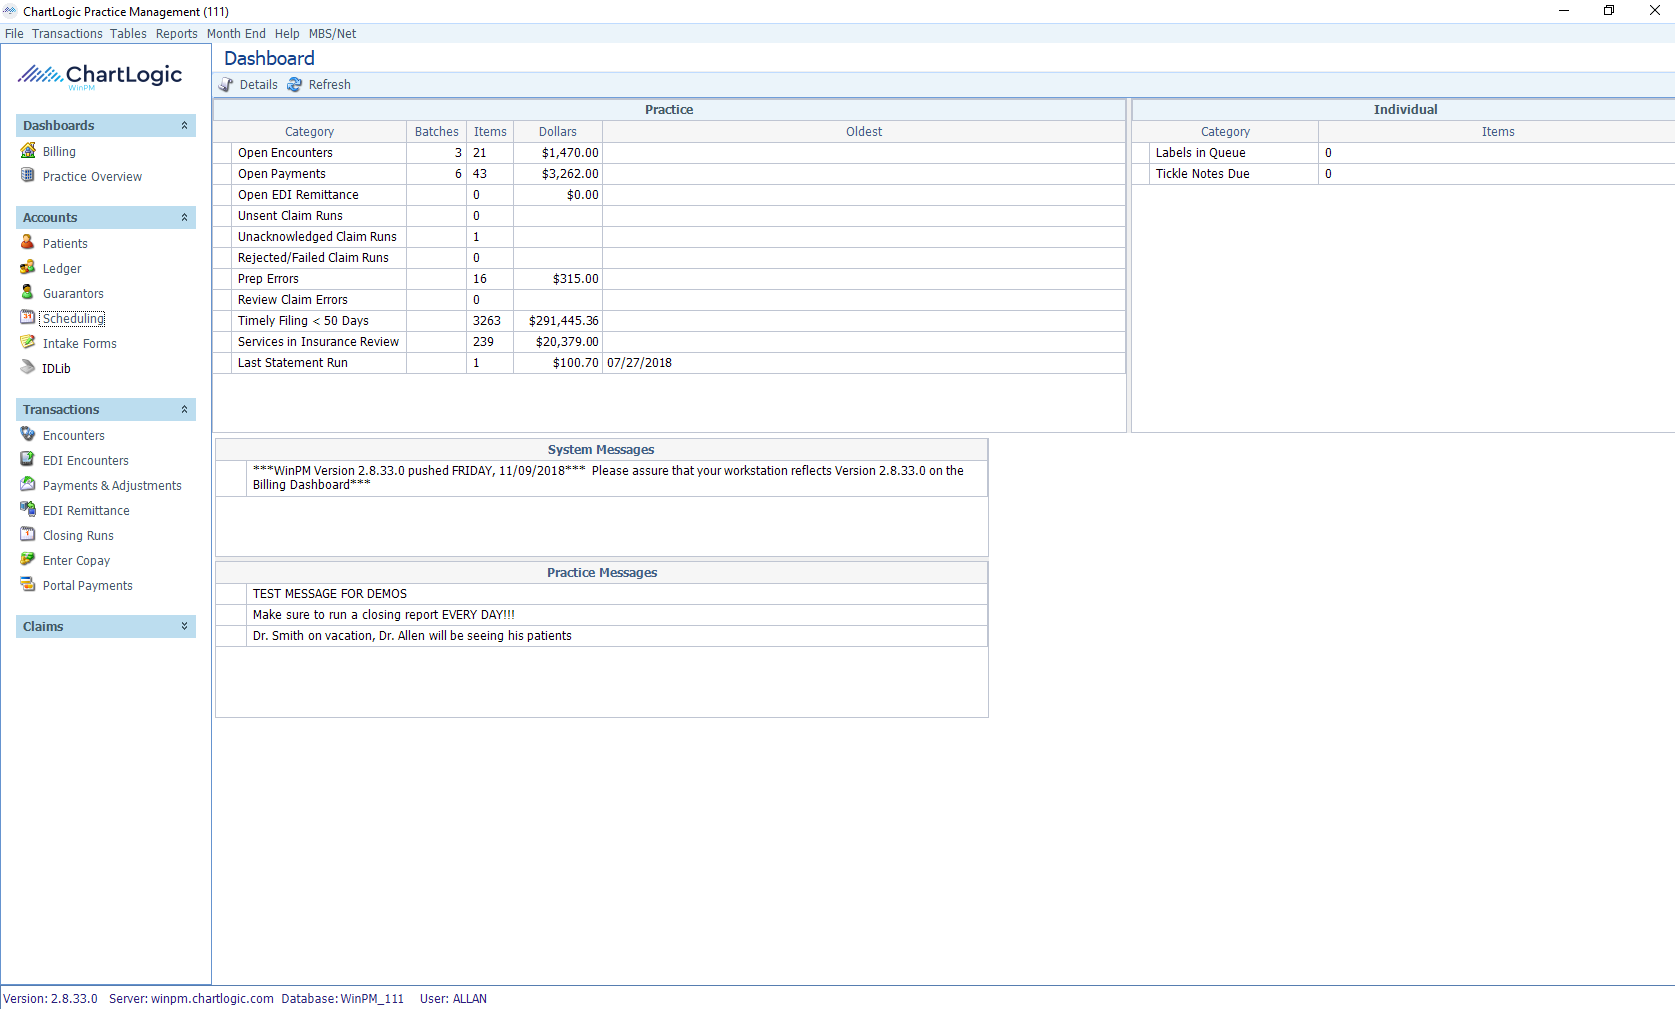Image resolution: width=1675 pixels, height=1009 pixels.
Task: Select the Closing Runs icon
Action: click(77, 535)
